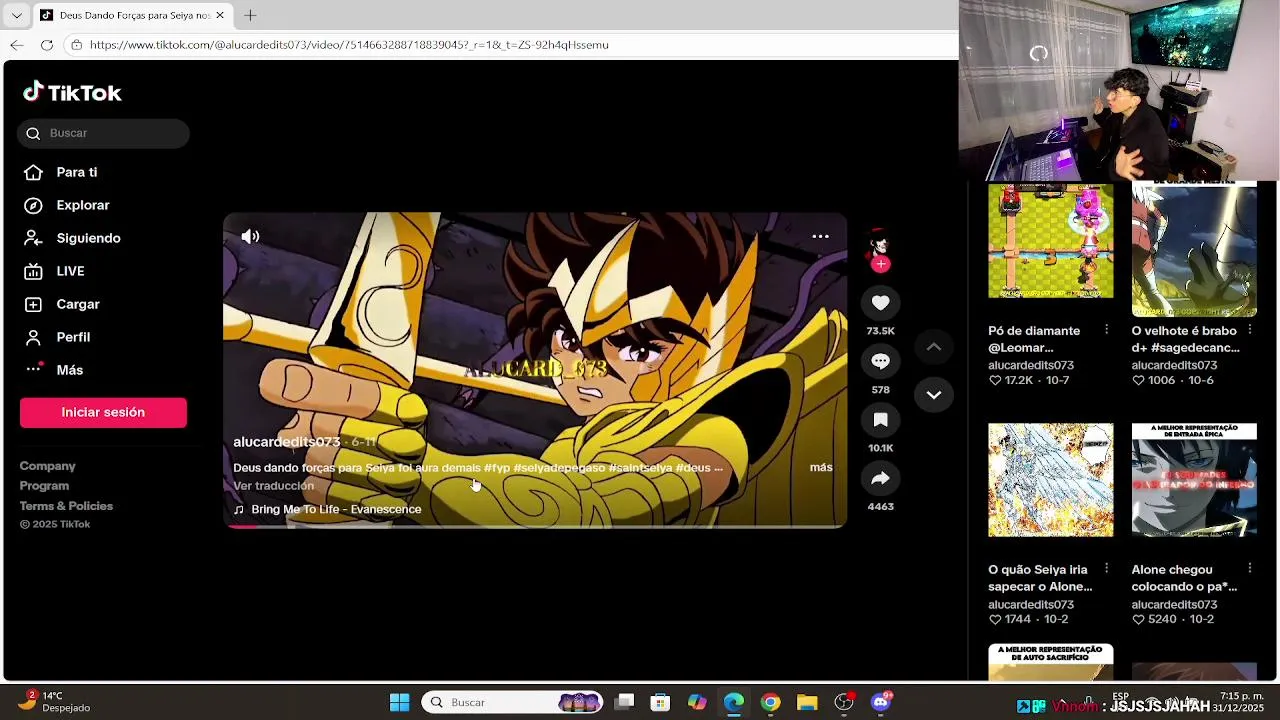Click the alucardedits073 username on the video
The height and width of the screenshot is (720, 1280).
pyautogui.click(x=287, y=442)
